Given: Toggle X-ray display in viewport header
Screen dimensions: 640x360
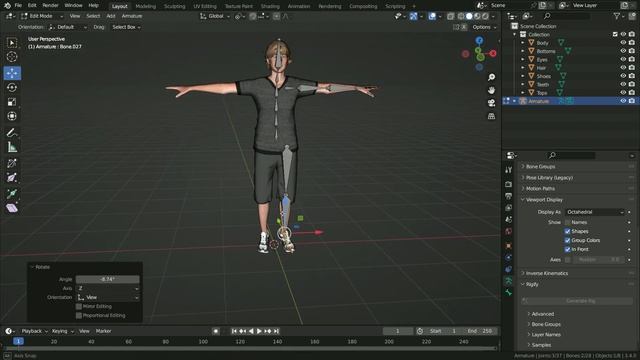Looking at the screenshot, I should pyautogui.click(x=451, y=16).
